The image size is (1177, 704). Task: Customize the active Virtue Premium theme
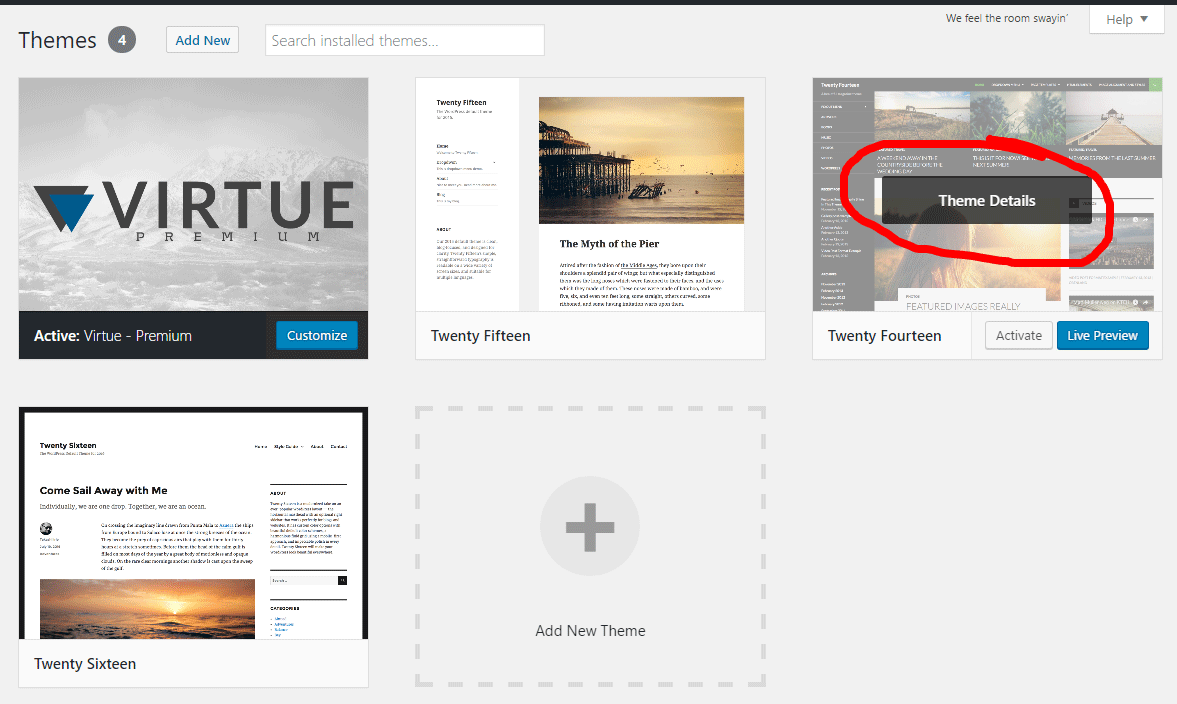click(316, 335)
